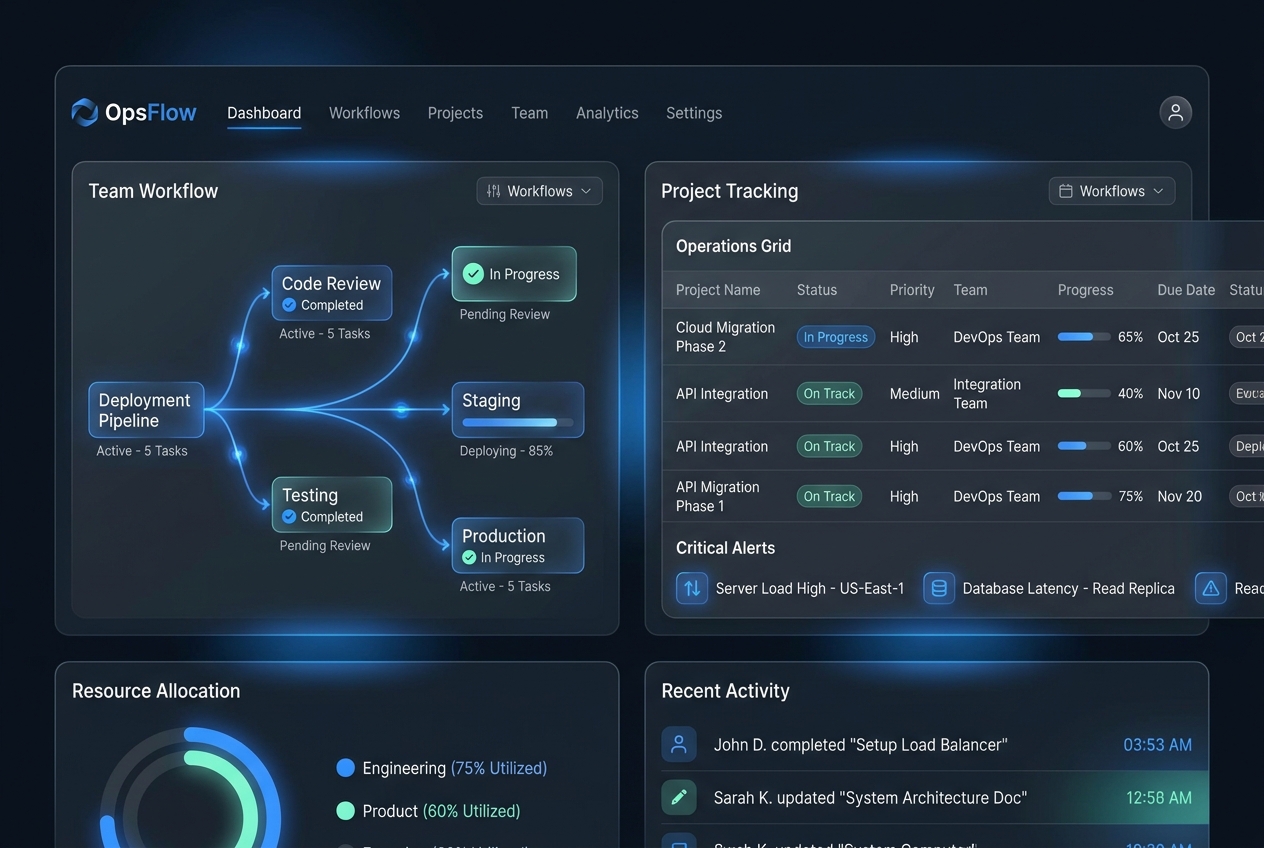This screenshot has width=1264, height=848.
Task: Open Project Tracking's Workflows dropdown
Action: (x=1112, y=191)
